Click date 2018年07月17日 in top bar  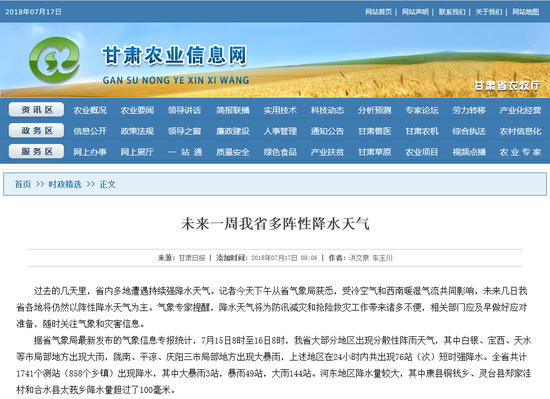tap(33, 12)
